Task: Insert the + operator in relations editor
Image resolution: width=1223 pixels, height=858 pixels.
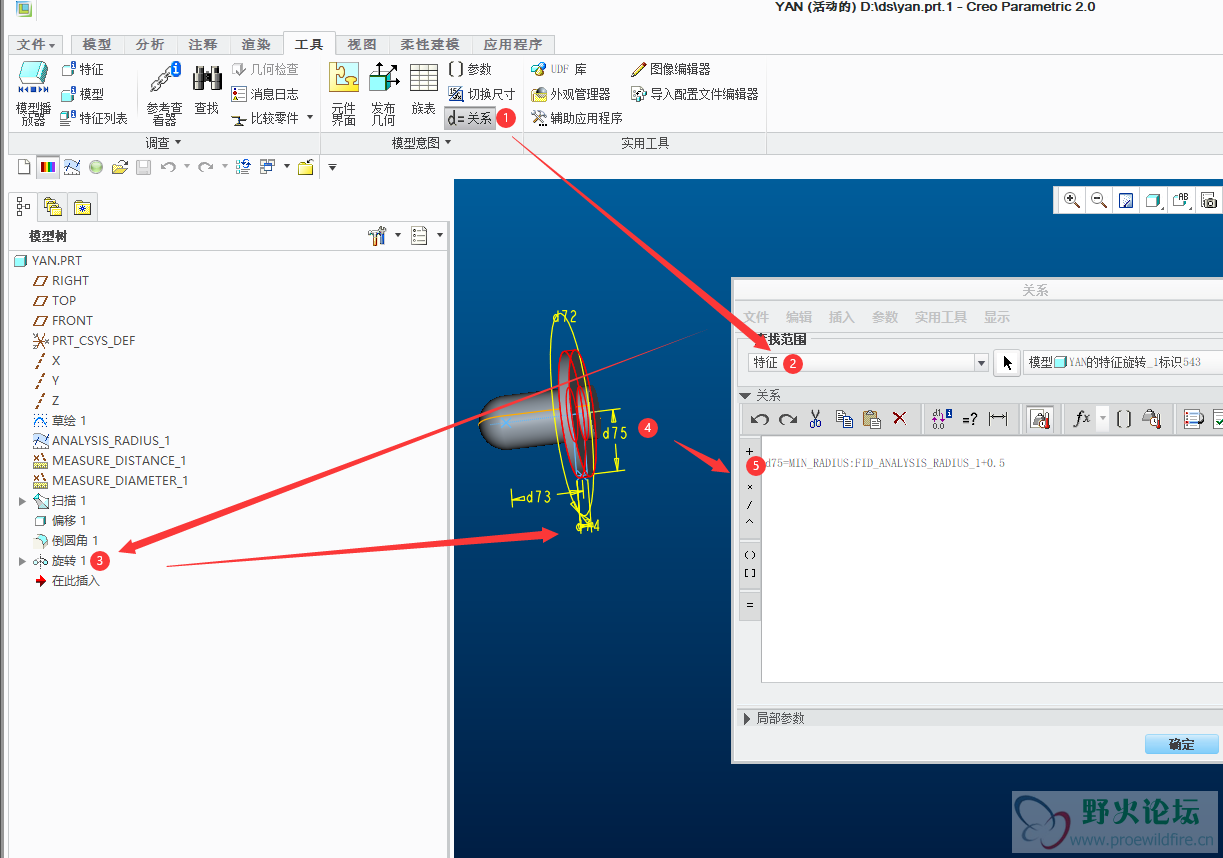Action: tap(750, 451)
